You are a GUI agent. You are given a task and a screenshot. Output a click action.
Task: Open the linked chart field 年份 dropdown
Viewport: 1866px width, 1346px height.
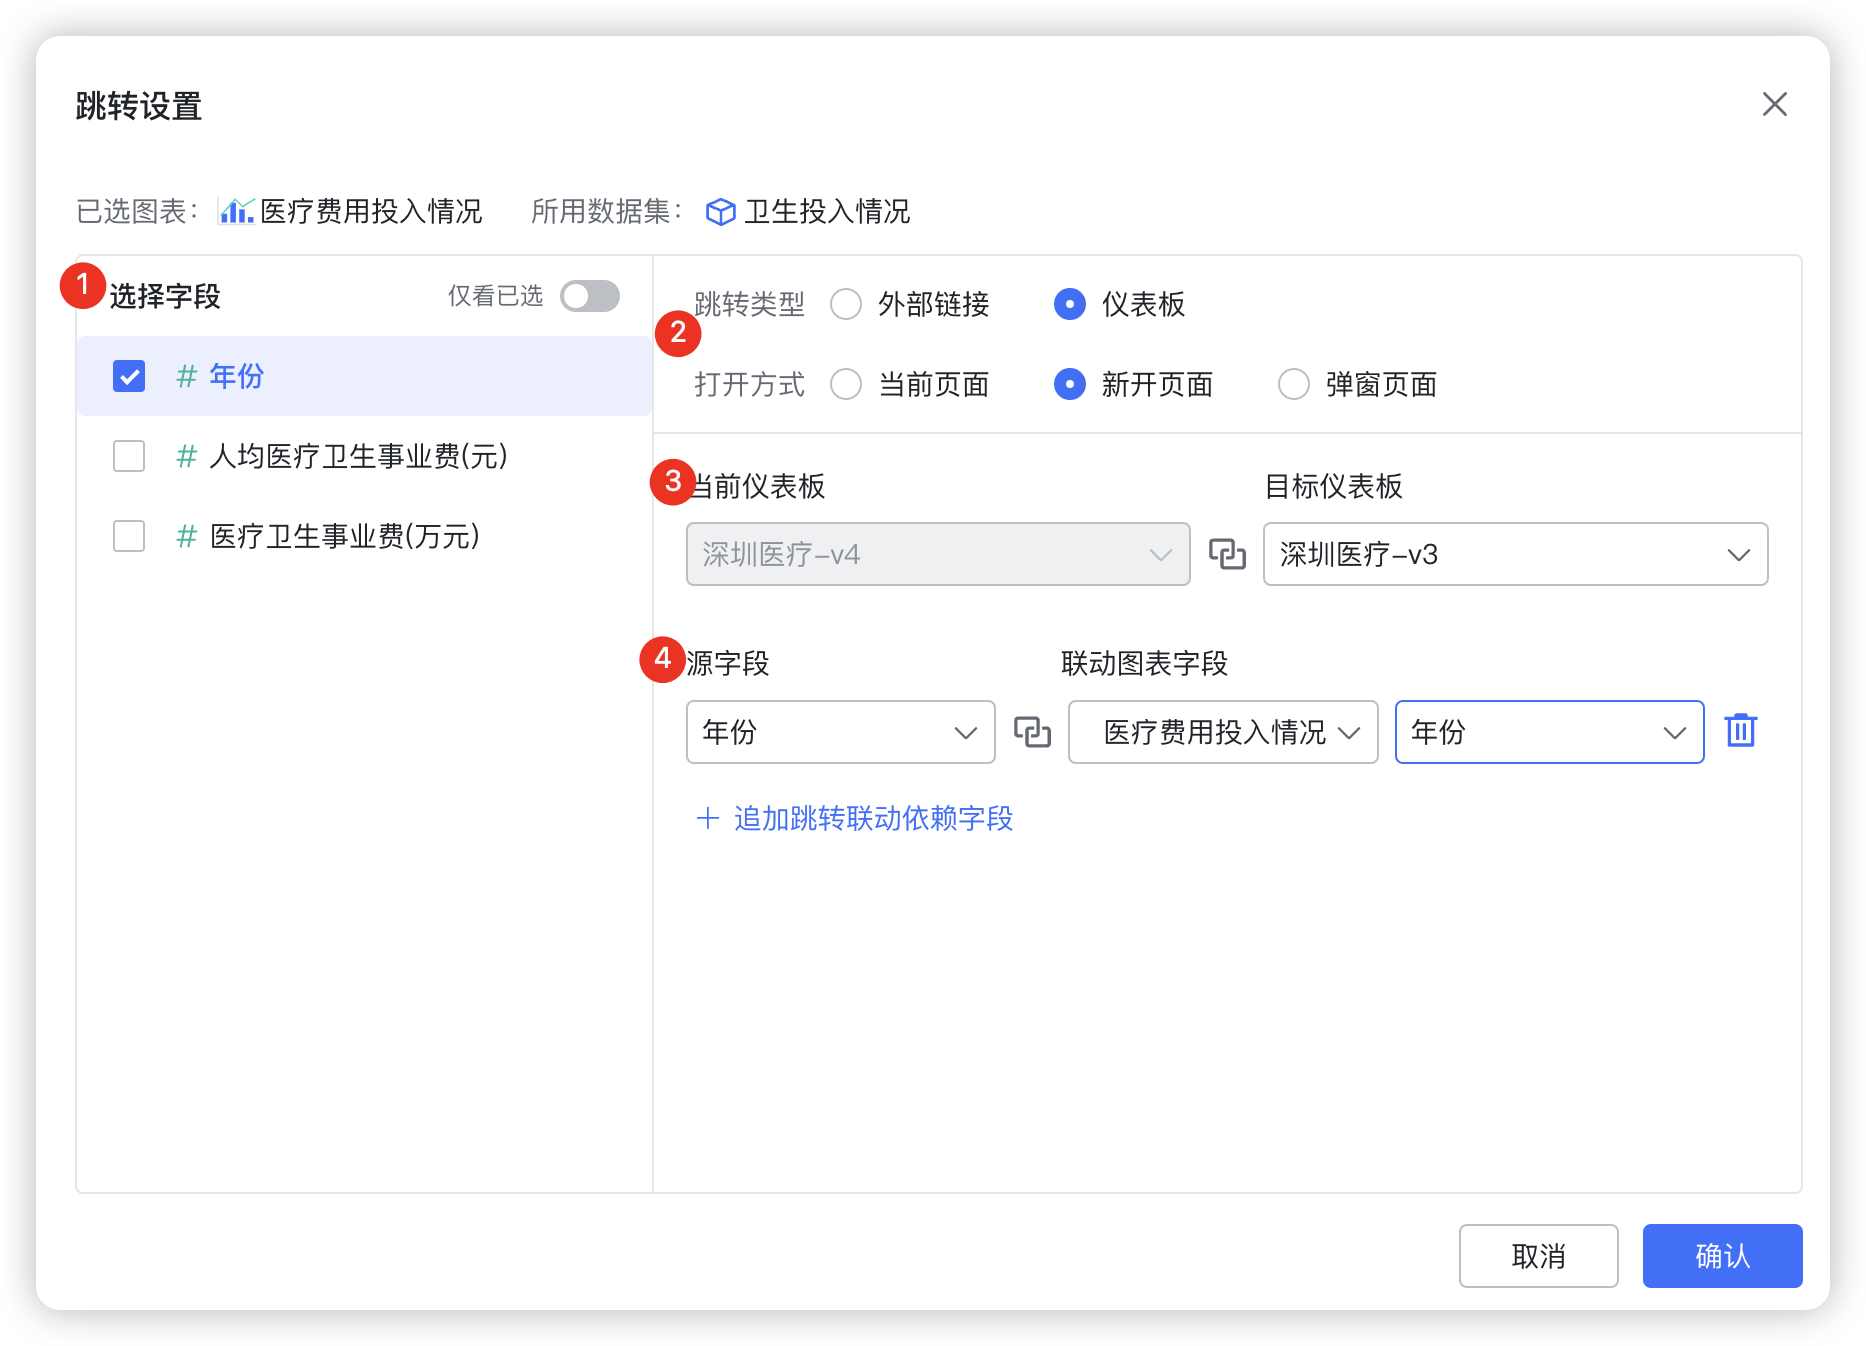click(1550, 732)
